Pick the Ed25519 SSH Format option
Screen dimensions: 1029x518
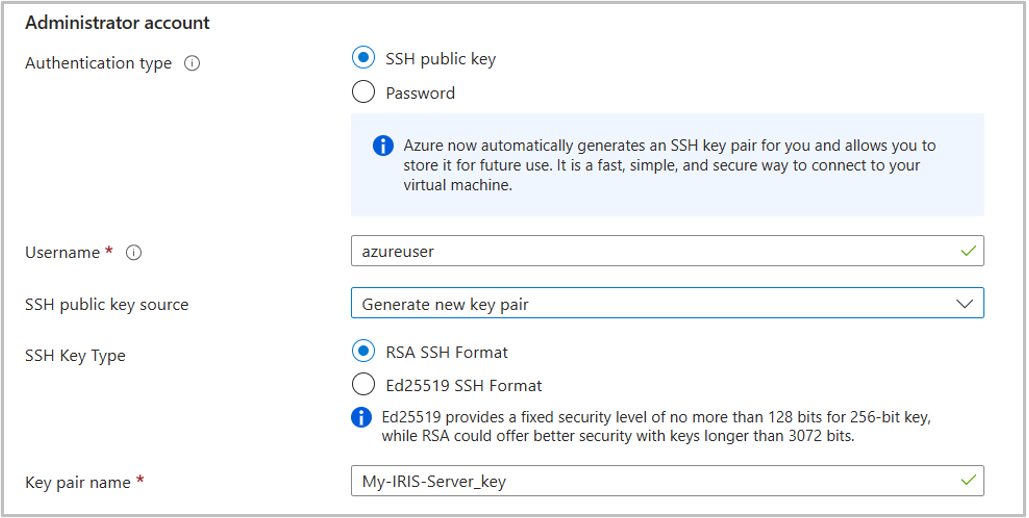(x=364, y=385)
